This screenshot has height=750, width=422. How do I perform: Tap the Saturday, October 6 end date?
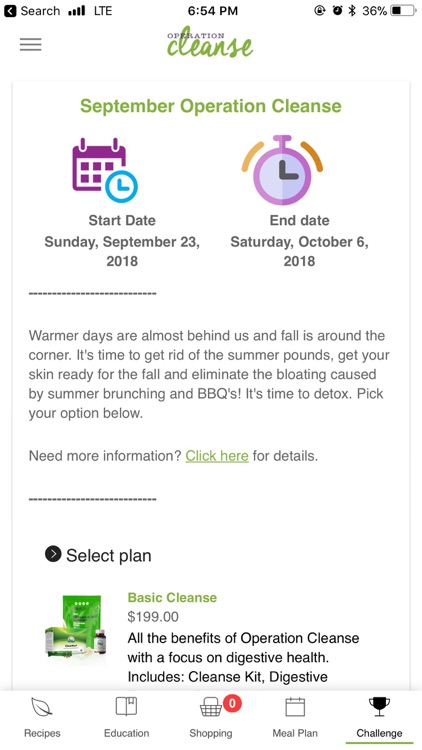pos(300,251)
